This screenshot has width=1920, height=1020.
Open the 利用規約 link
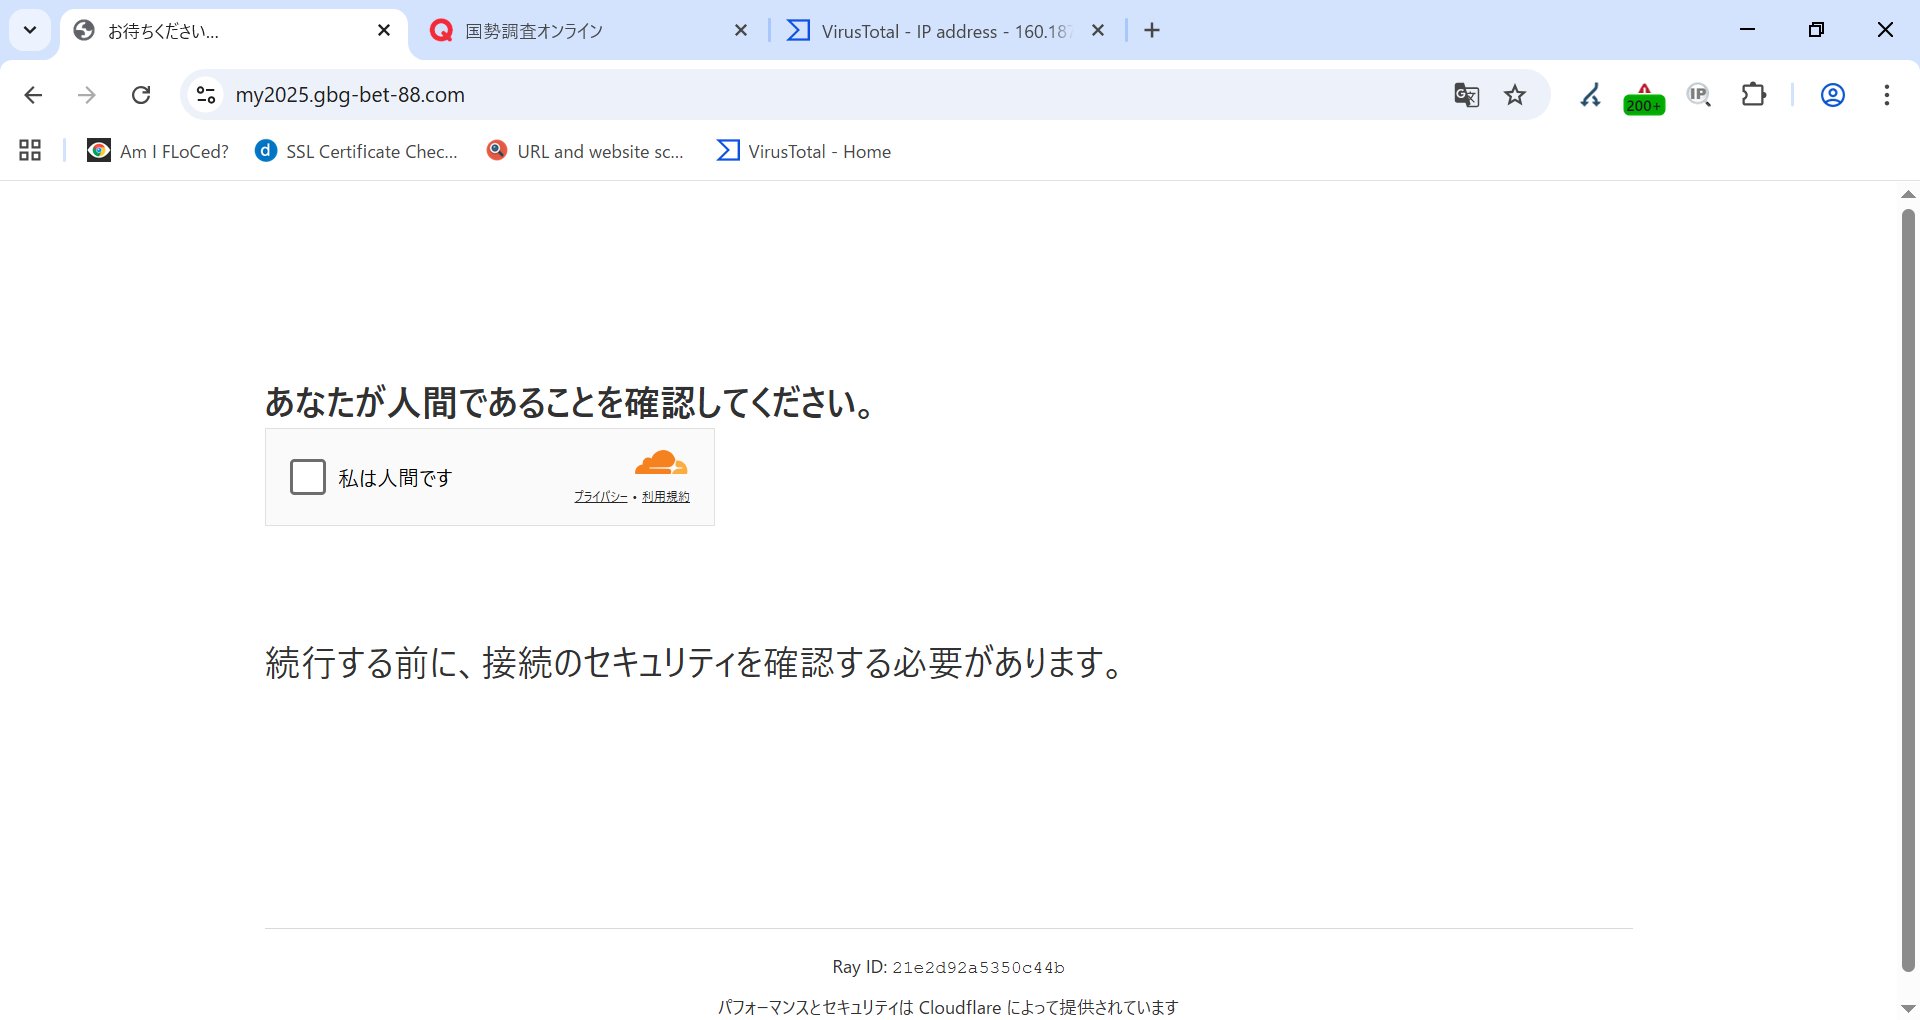664,495
